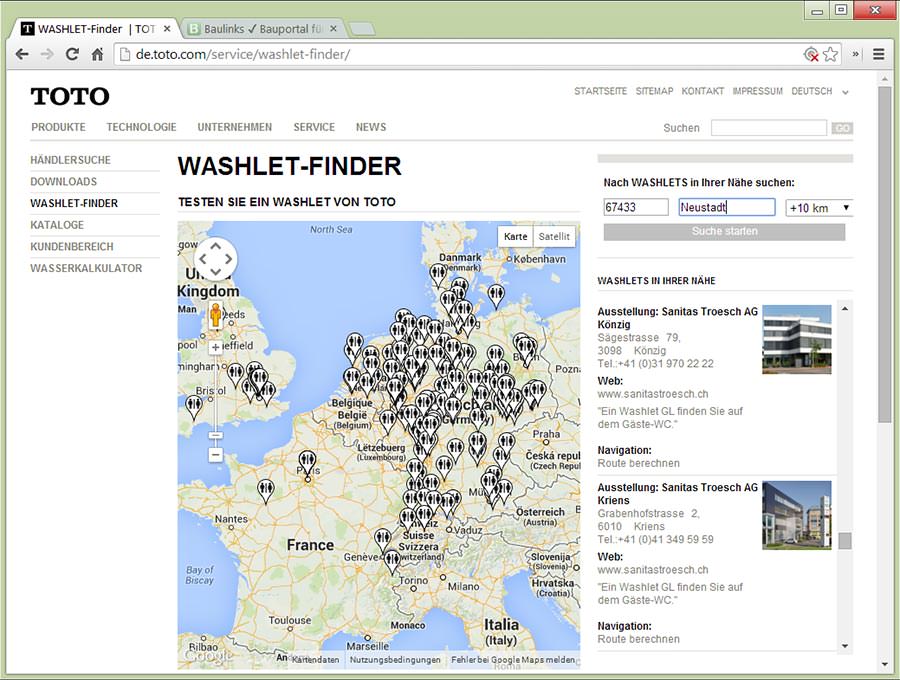
Task: Select the washlet marker near Paris
Action: [x=307, y=464]
